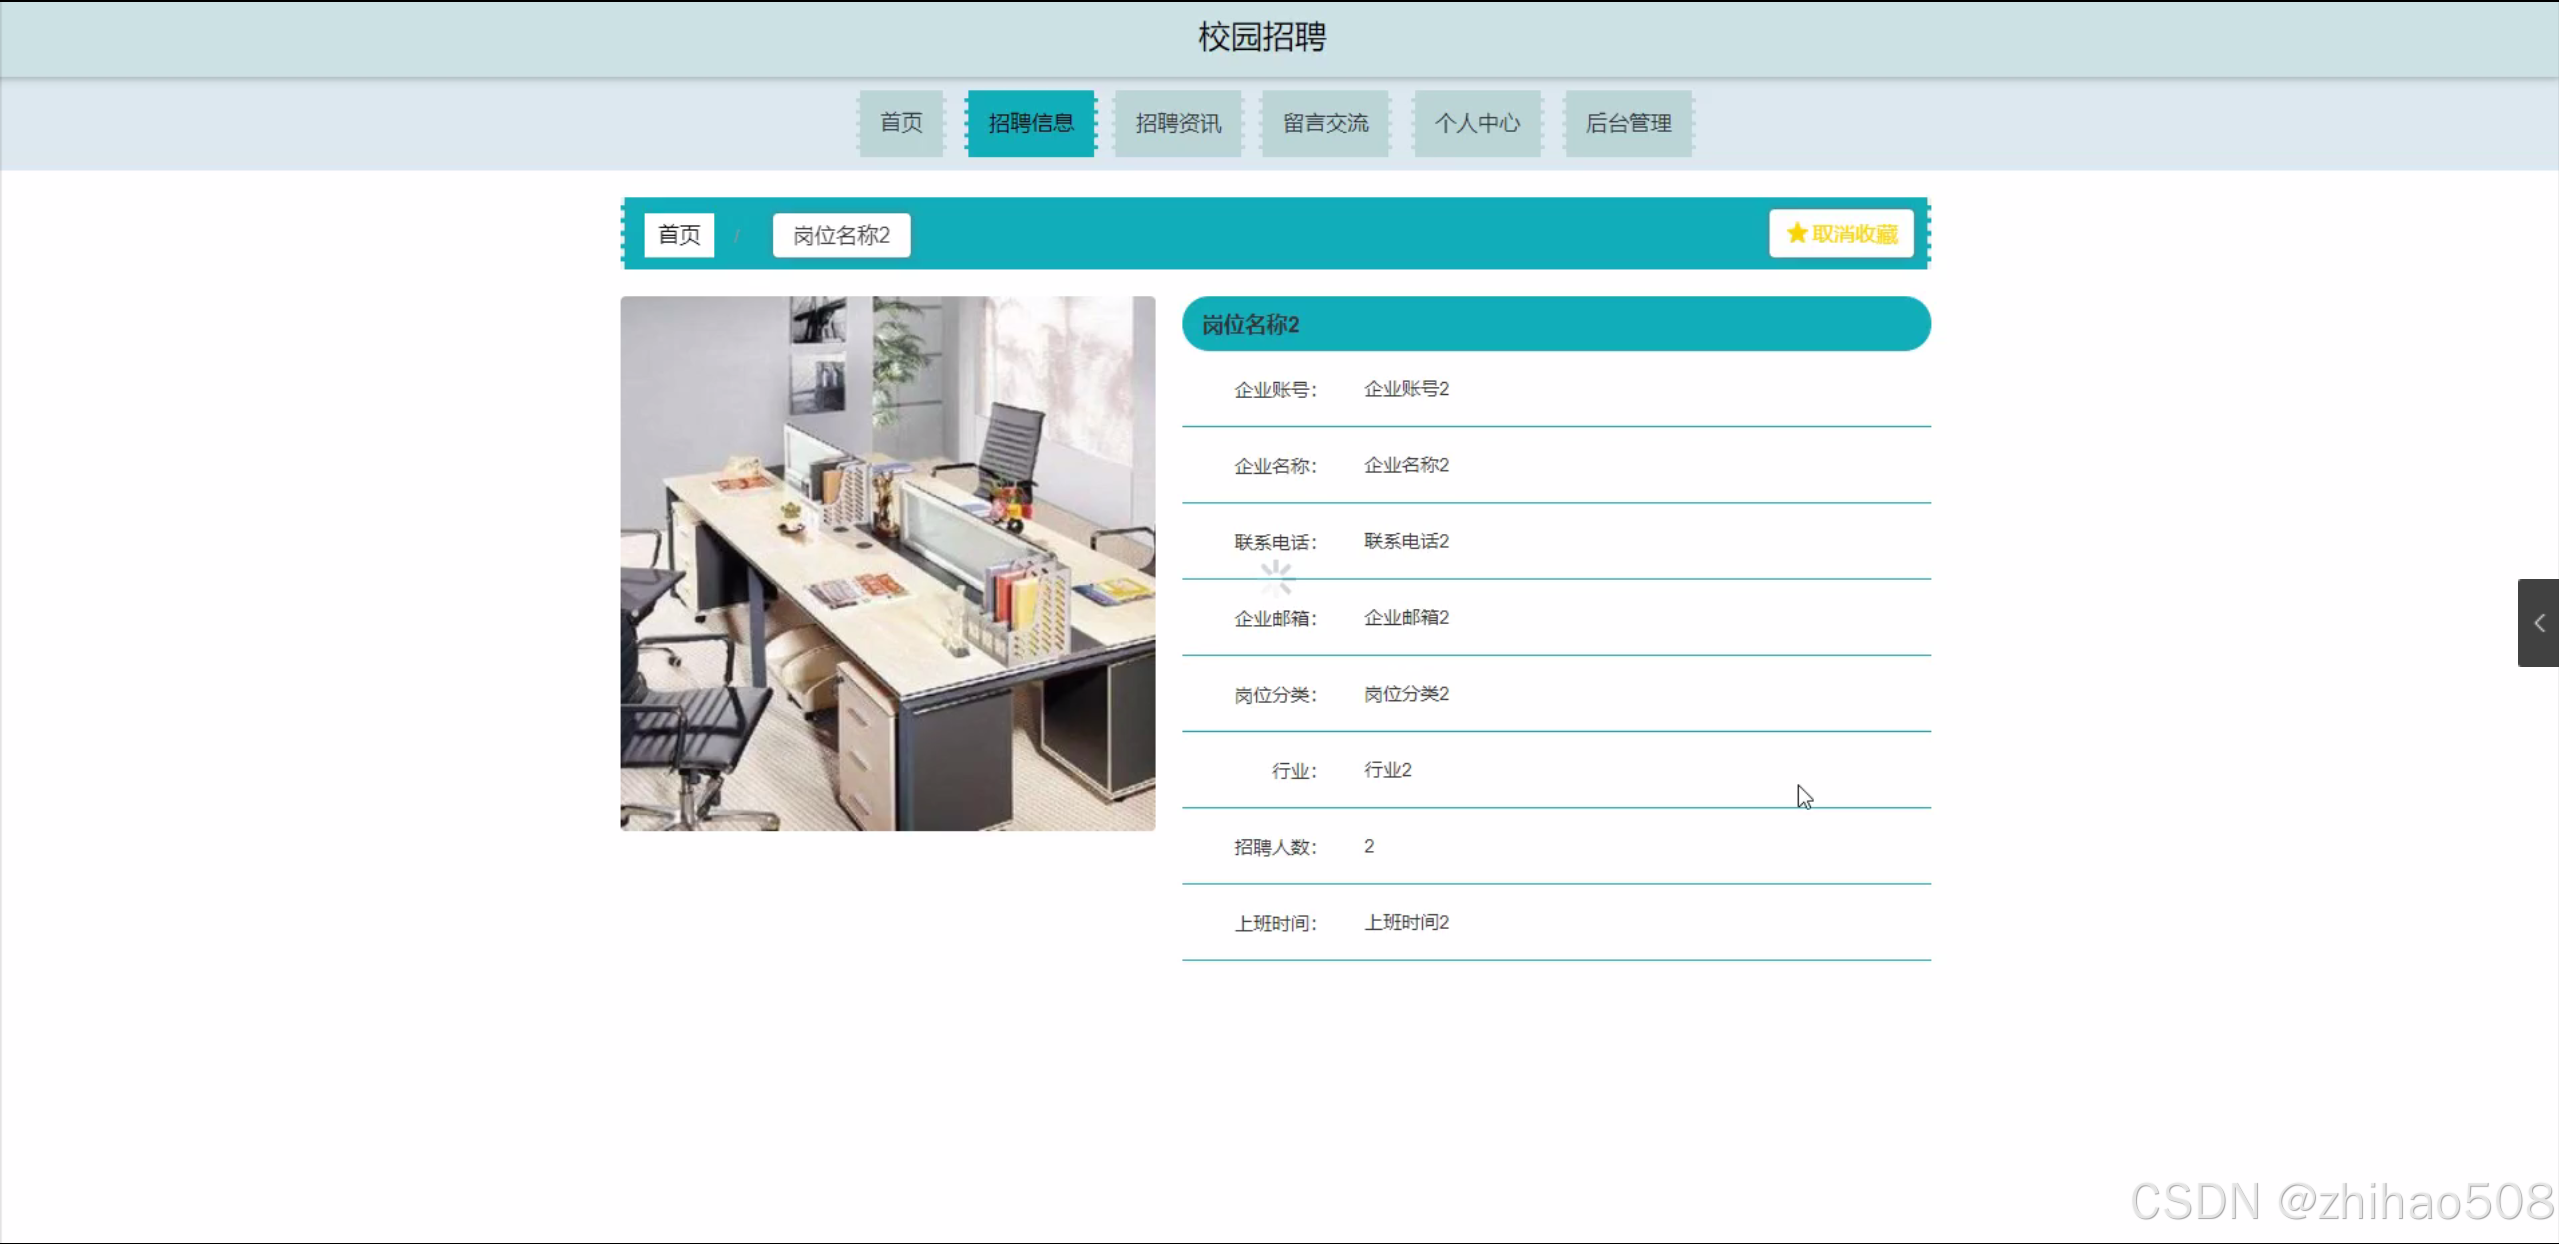The image size is (2559, 1244).
Task: Click the 首页 breadcrumb link
Action: (679, 235)
